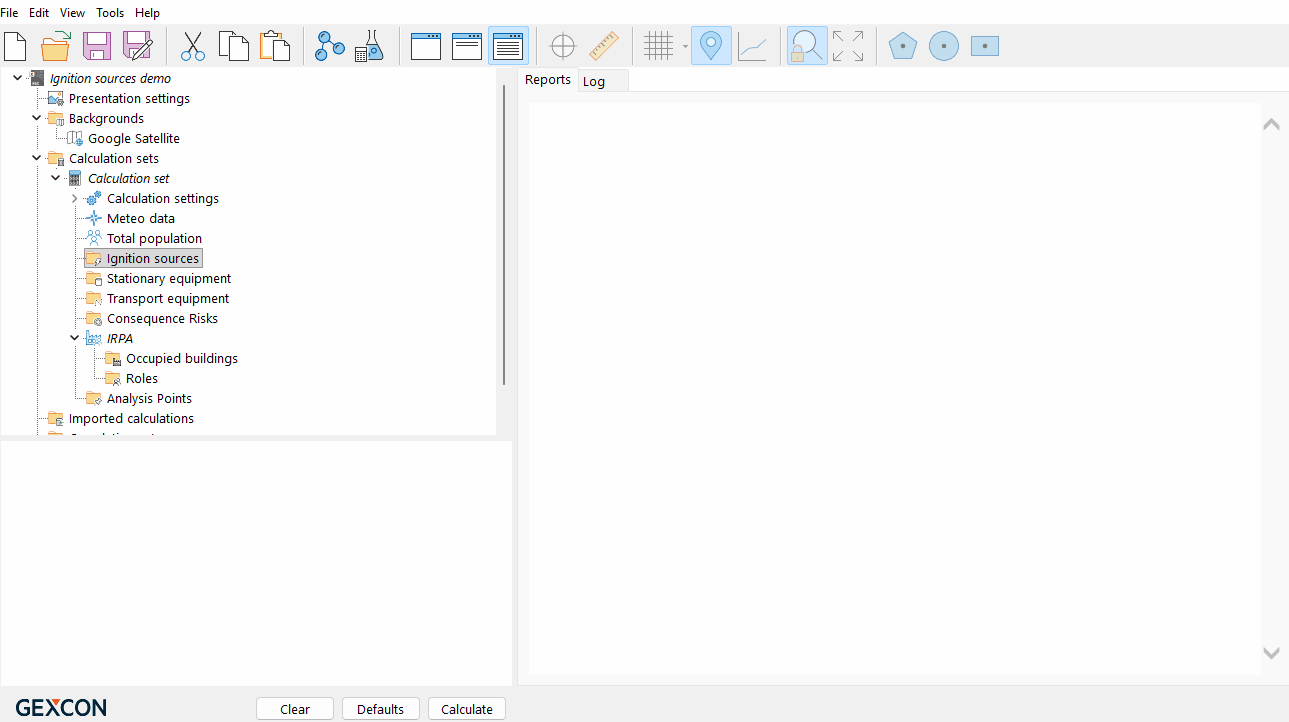Select Google Satellite background

click(x=134, y=138)
